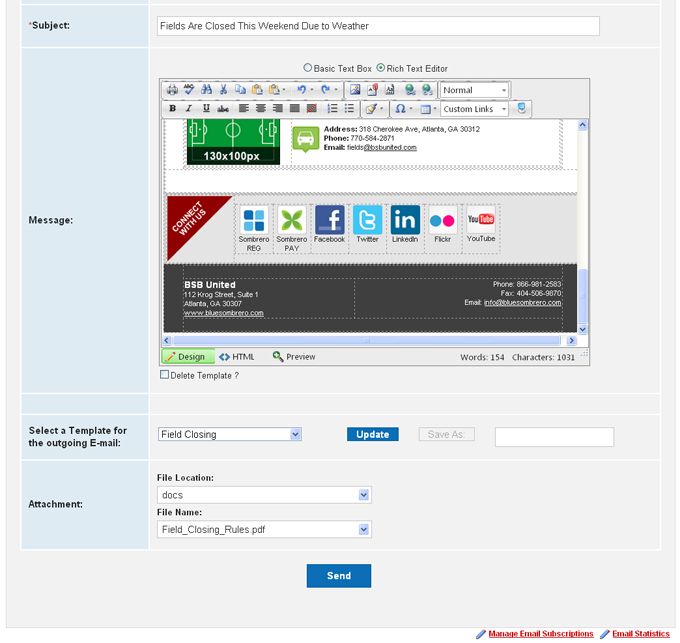Align text center

click(x=261, y=108)
